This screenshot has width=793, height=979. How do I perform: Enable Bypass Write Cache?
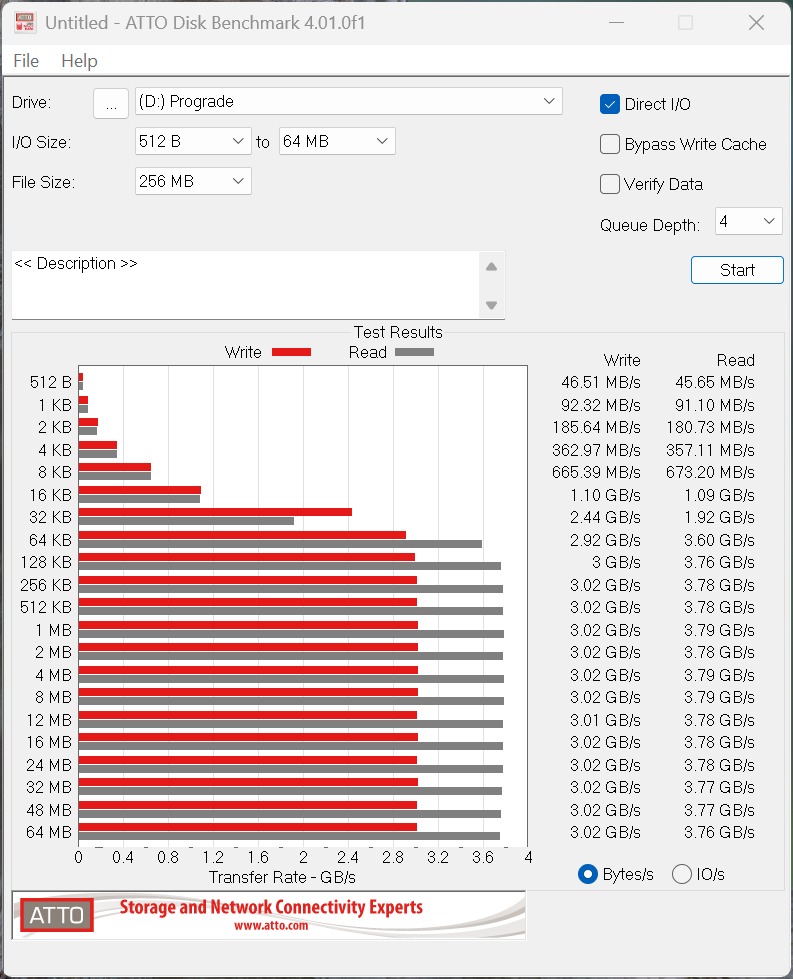coord(610,144)
